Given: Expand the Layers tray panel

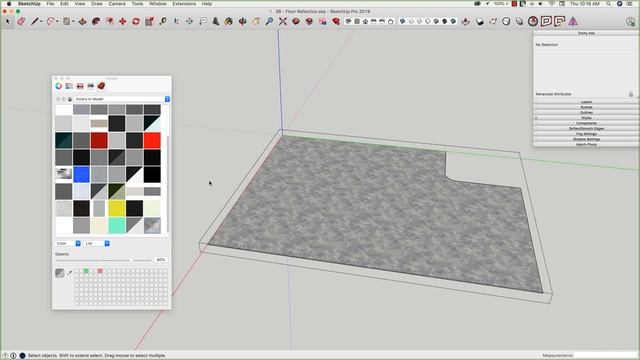Looking at the screenshot, I should pyautogui.click(x=586, y=102).
